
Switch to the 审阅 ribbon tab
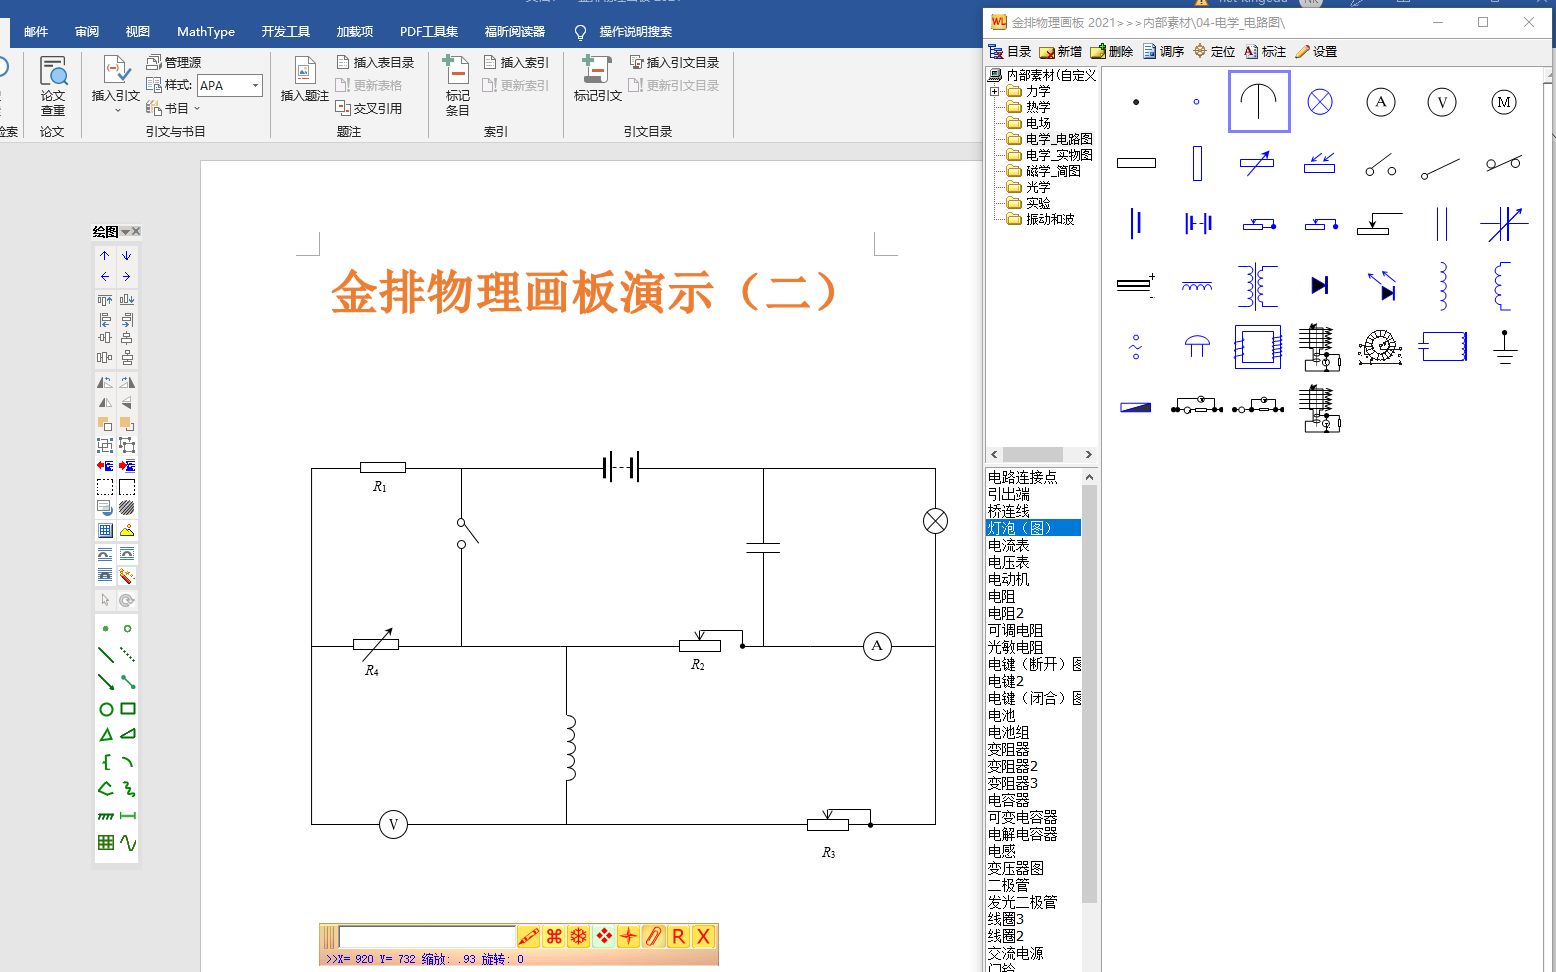(x=87, y=32)
